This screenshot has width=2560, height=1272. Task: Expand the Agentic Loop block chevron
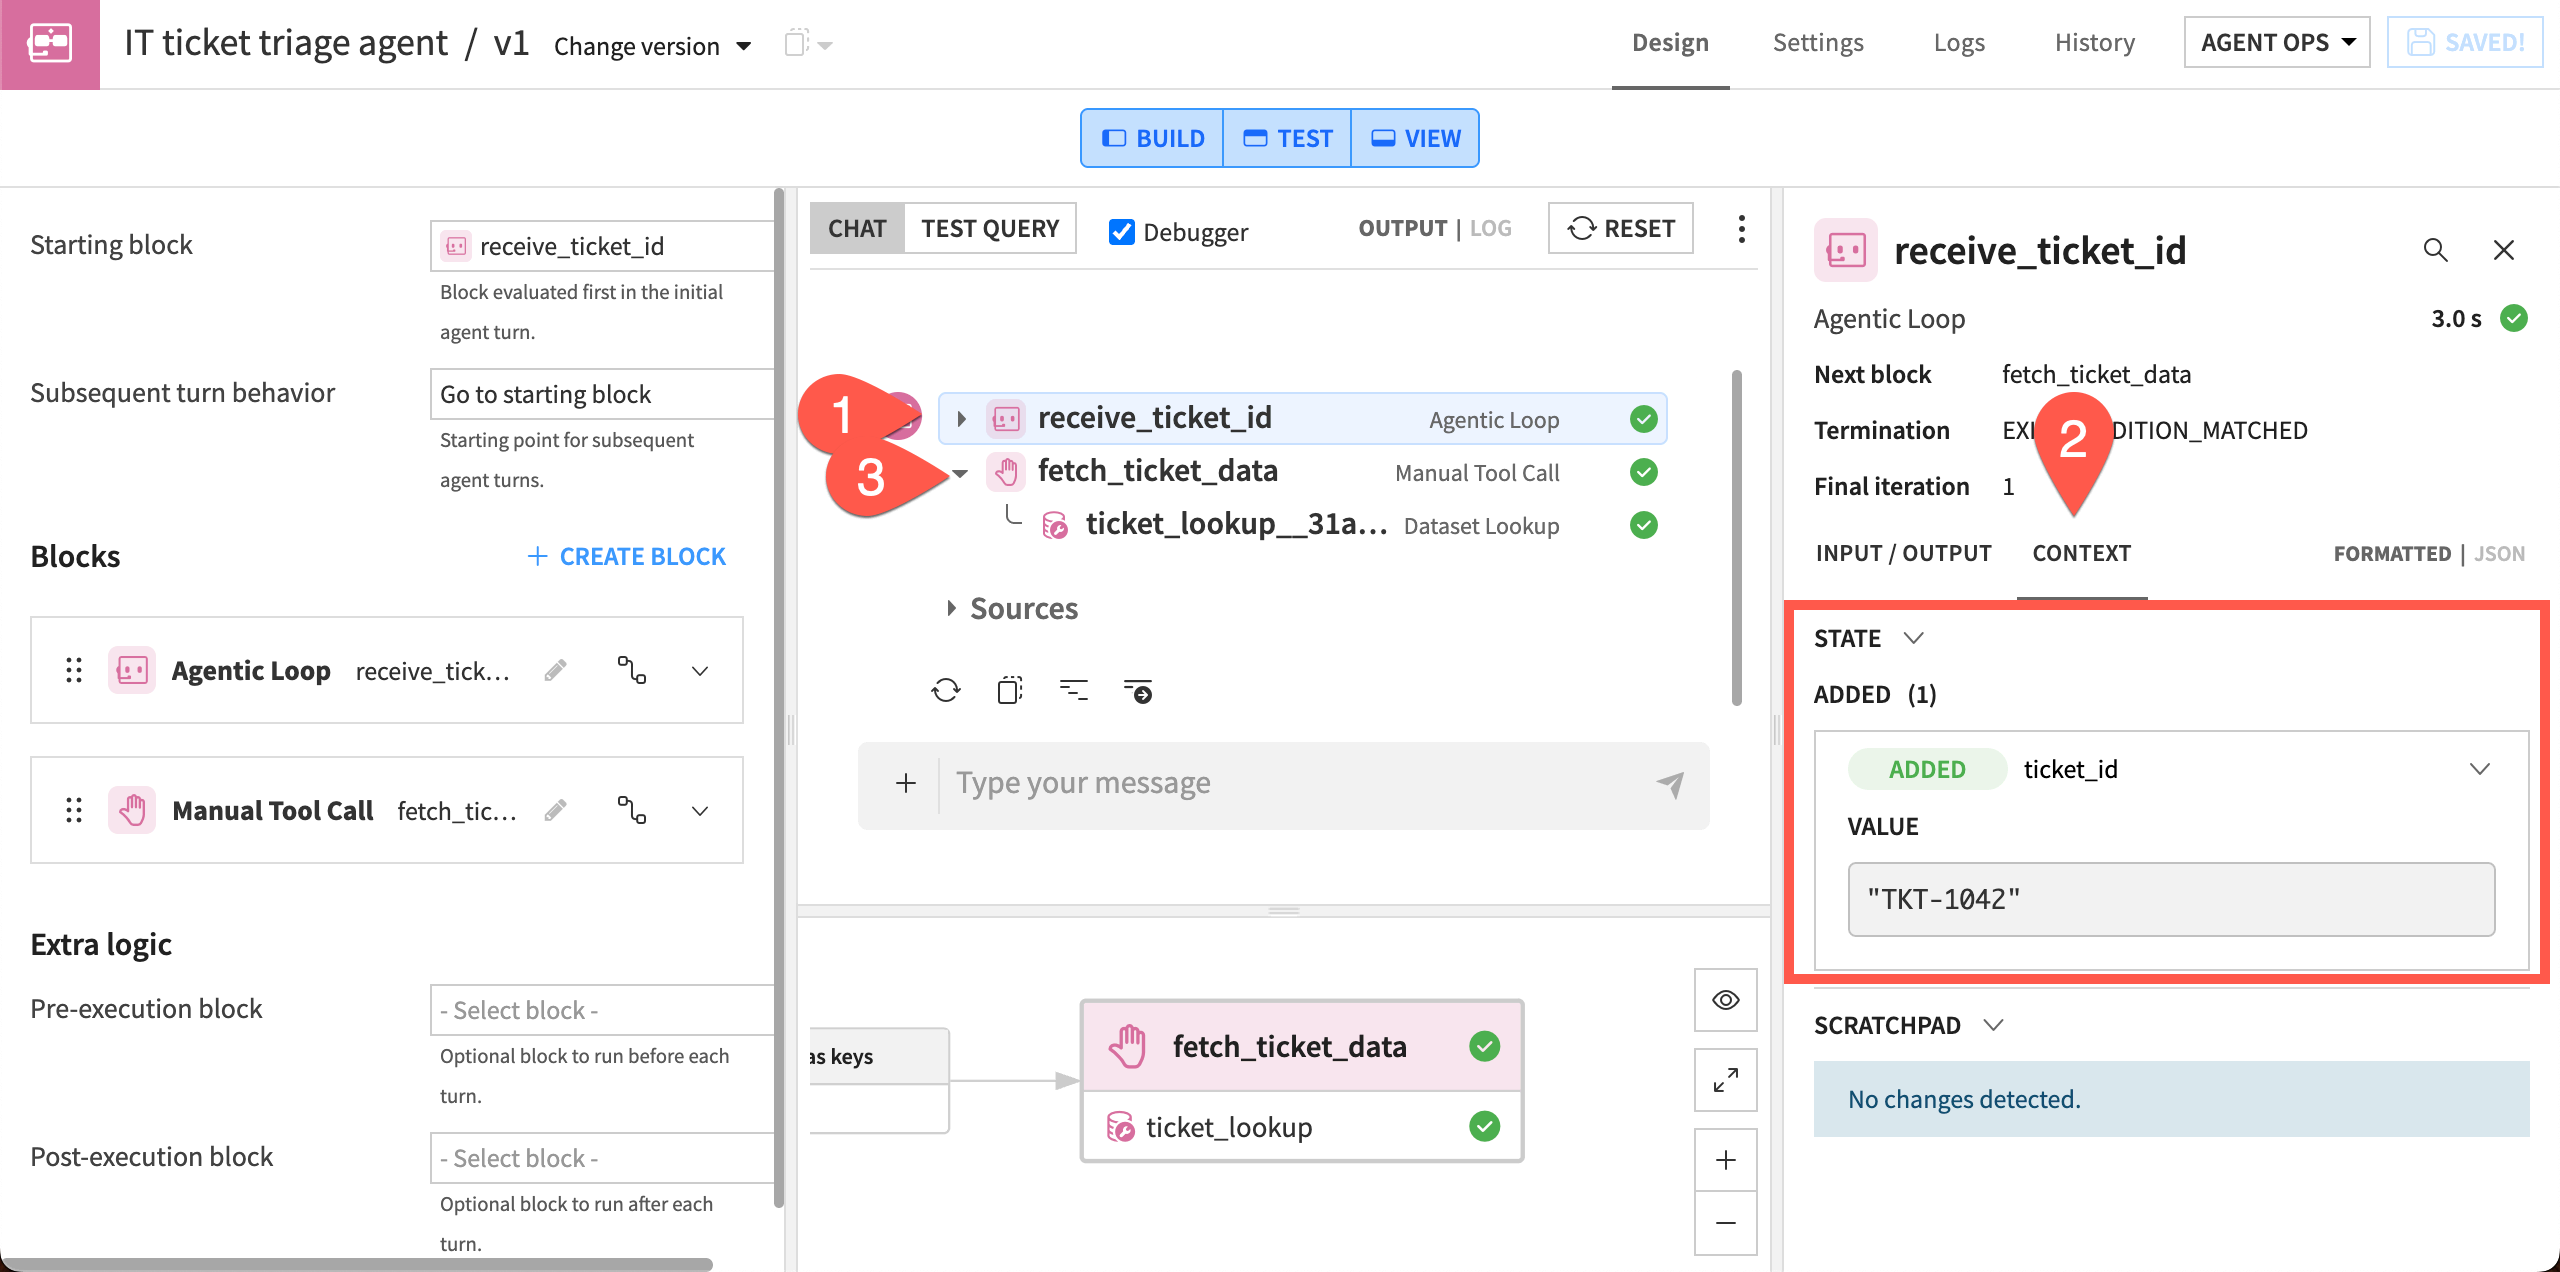click(x=700, y=670)
